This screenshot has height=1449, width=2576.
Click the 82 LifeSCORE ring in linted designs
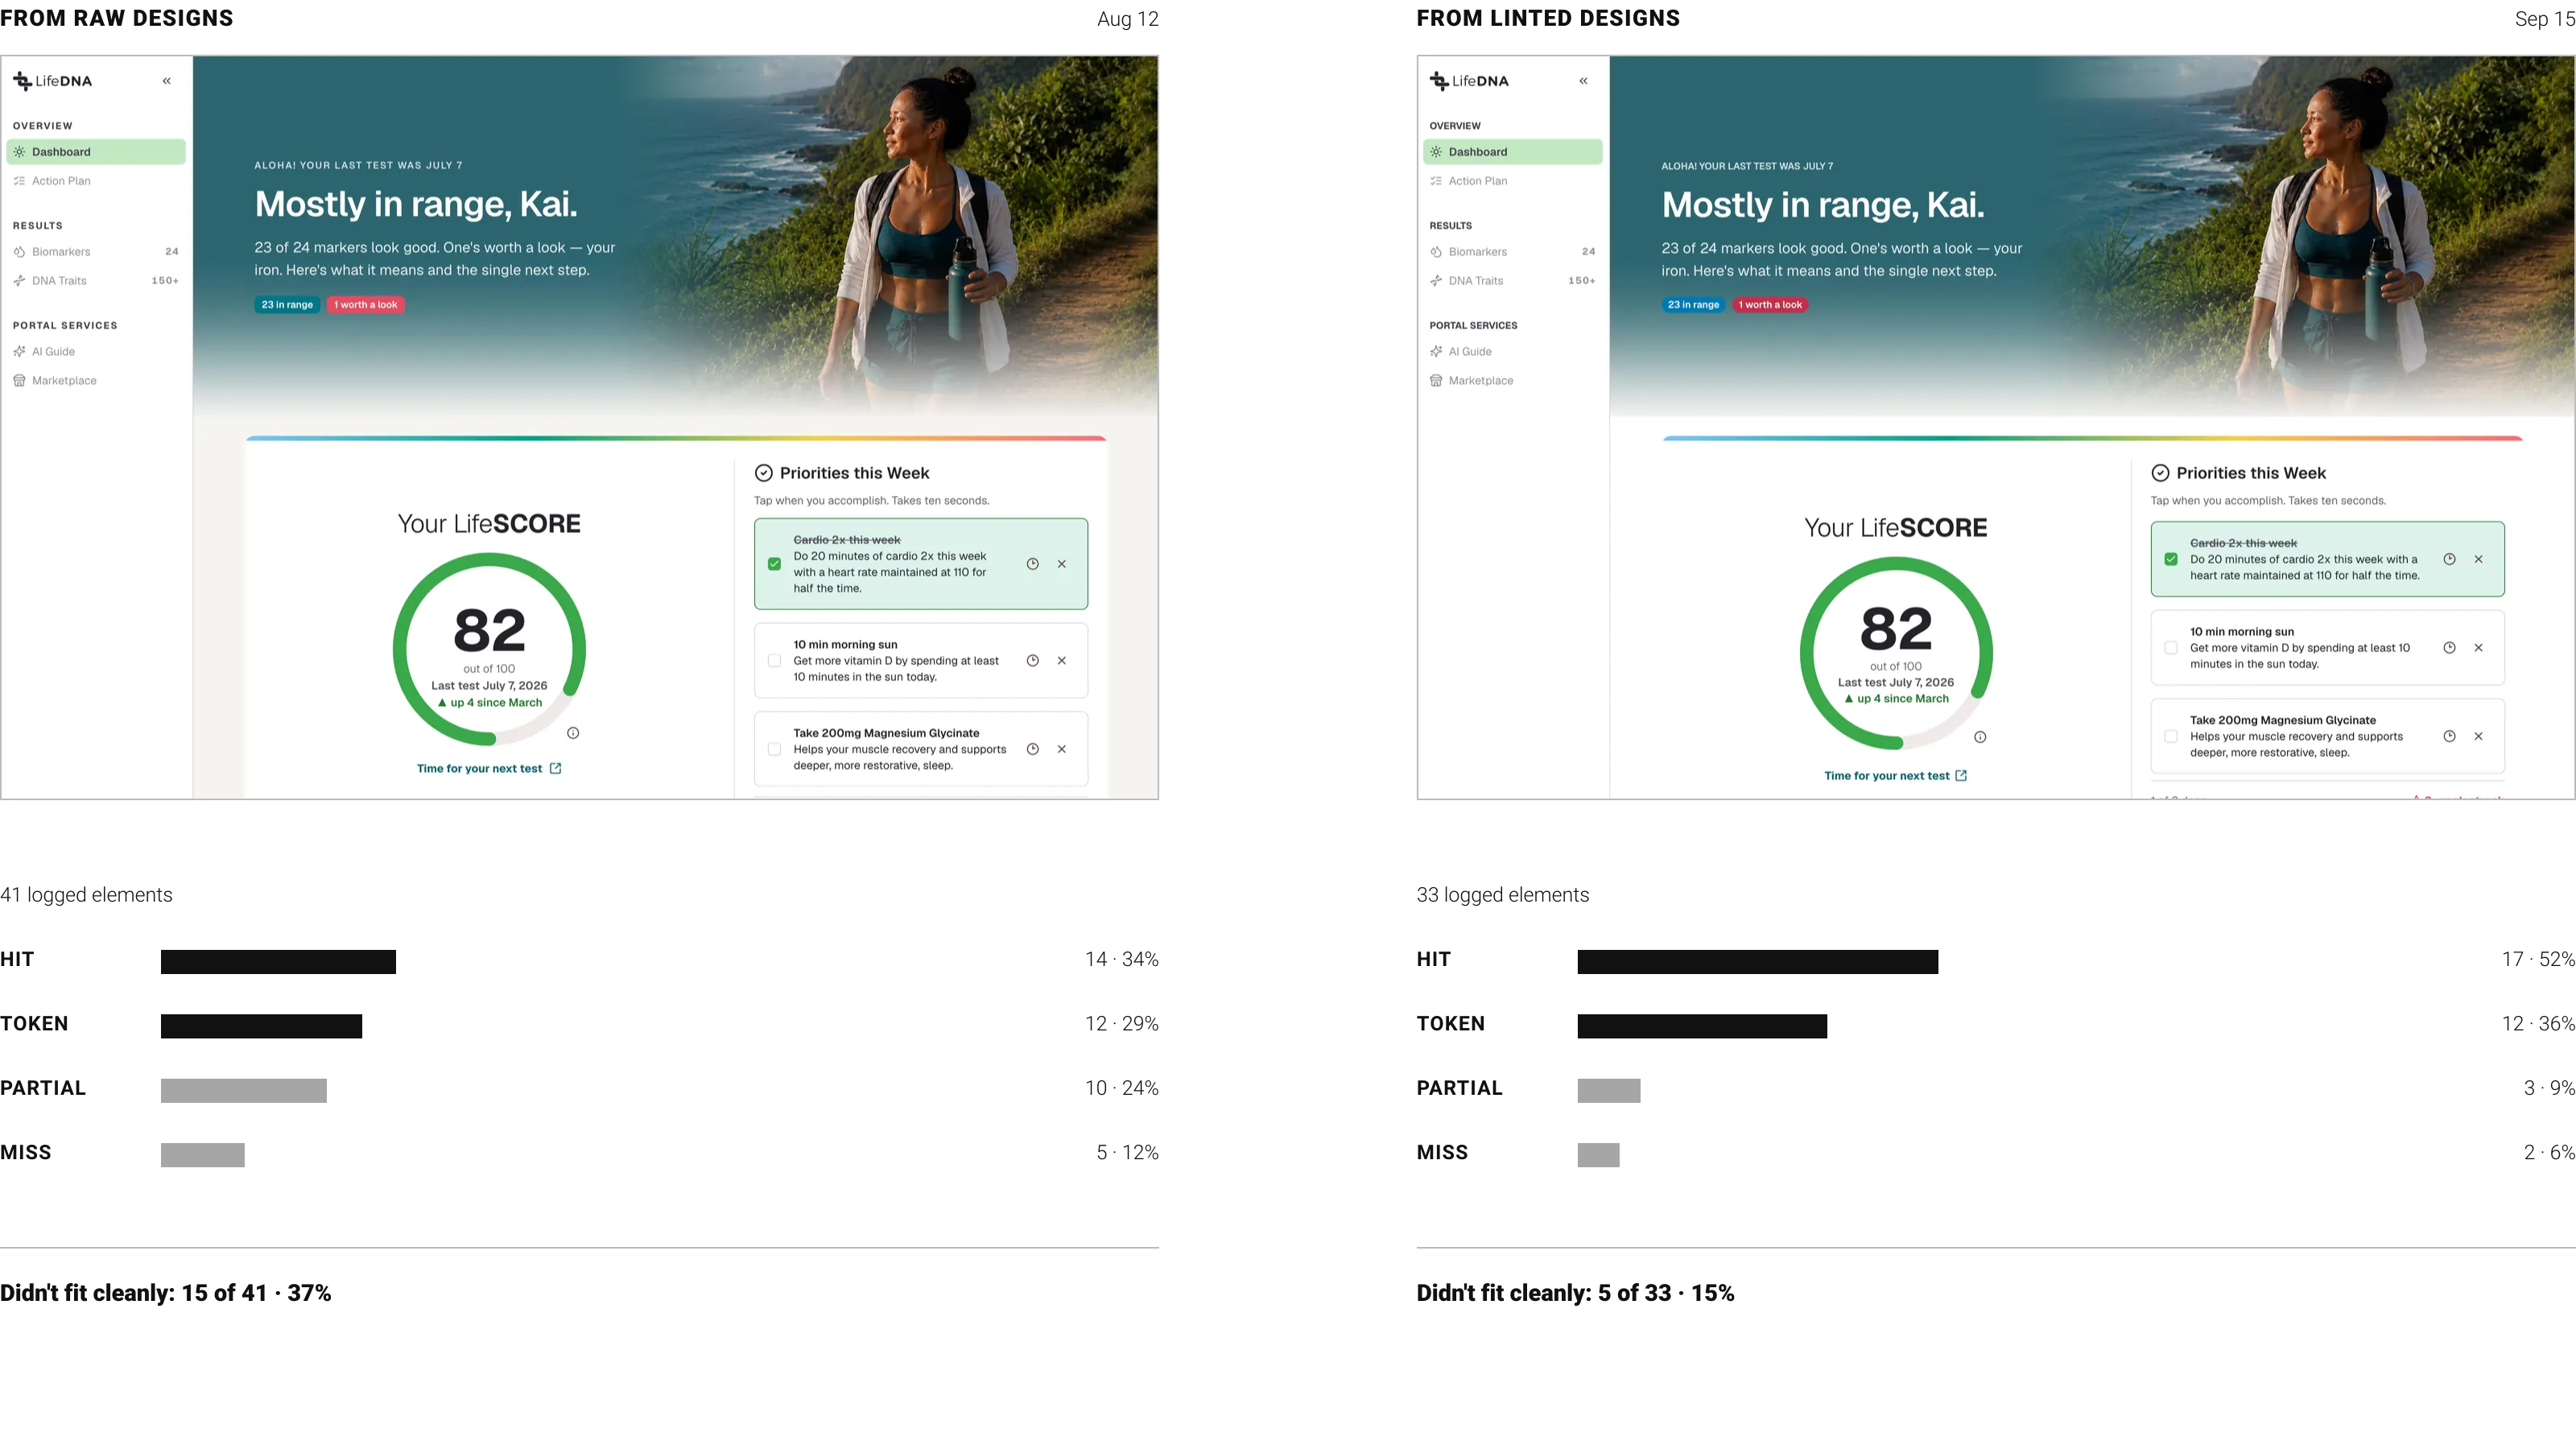coord(1896,653)
